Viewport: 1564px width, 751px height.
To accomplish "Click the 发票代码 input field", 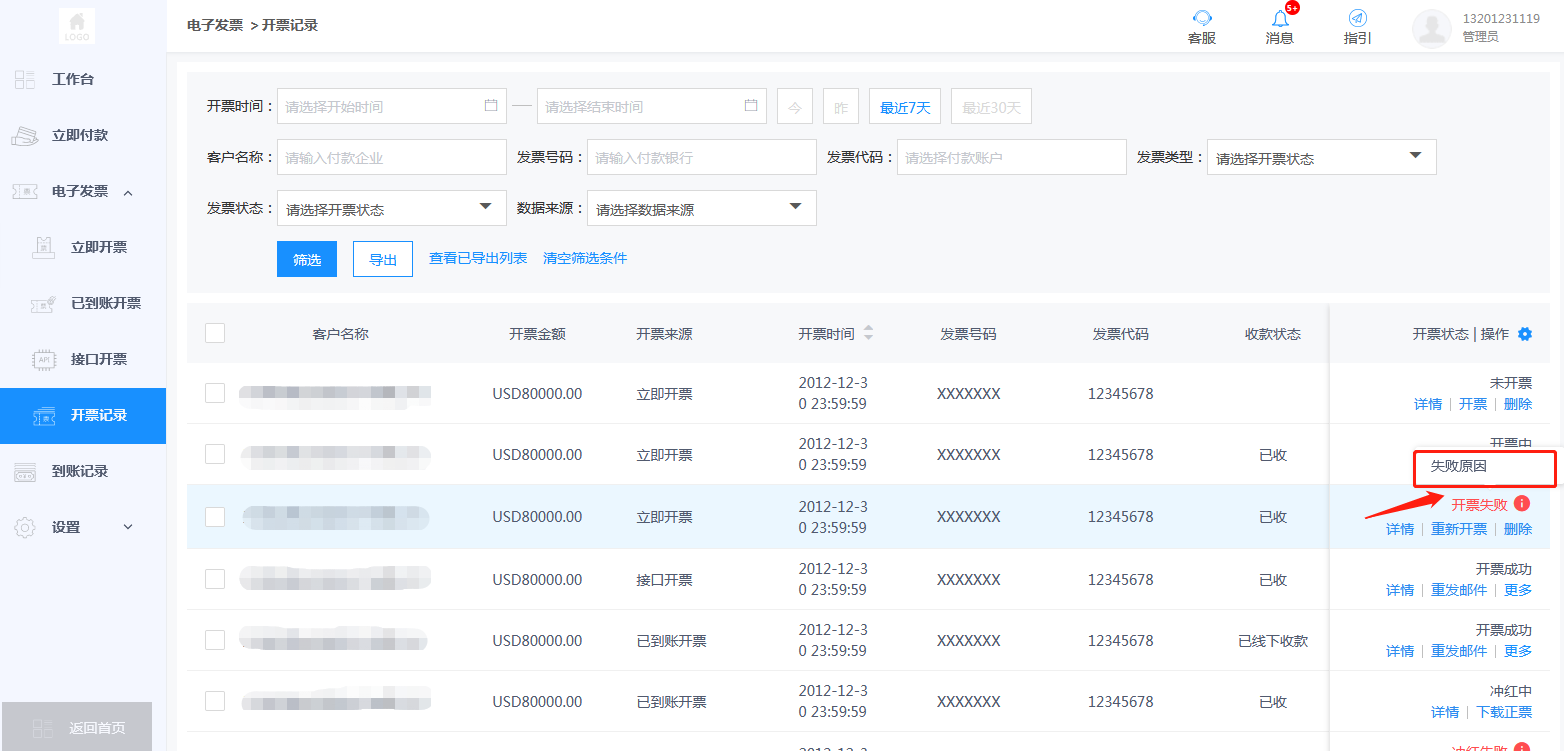I will coord(1012,157).
